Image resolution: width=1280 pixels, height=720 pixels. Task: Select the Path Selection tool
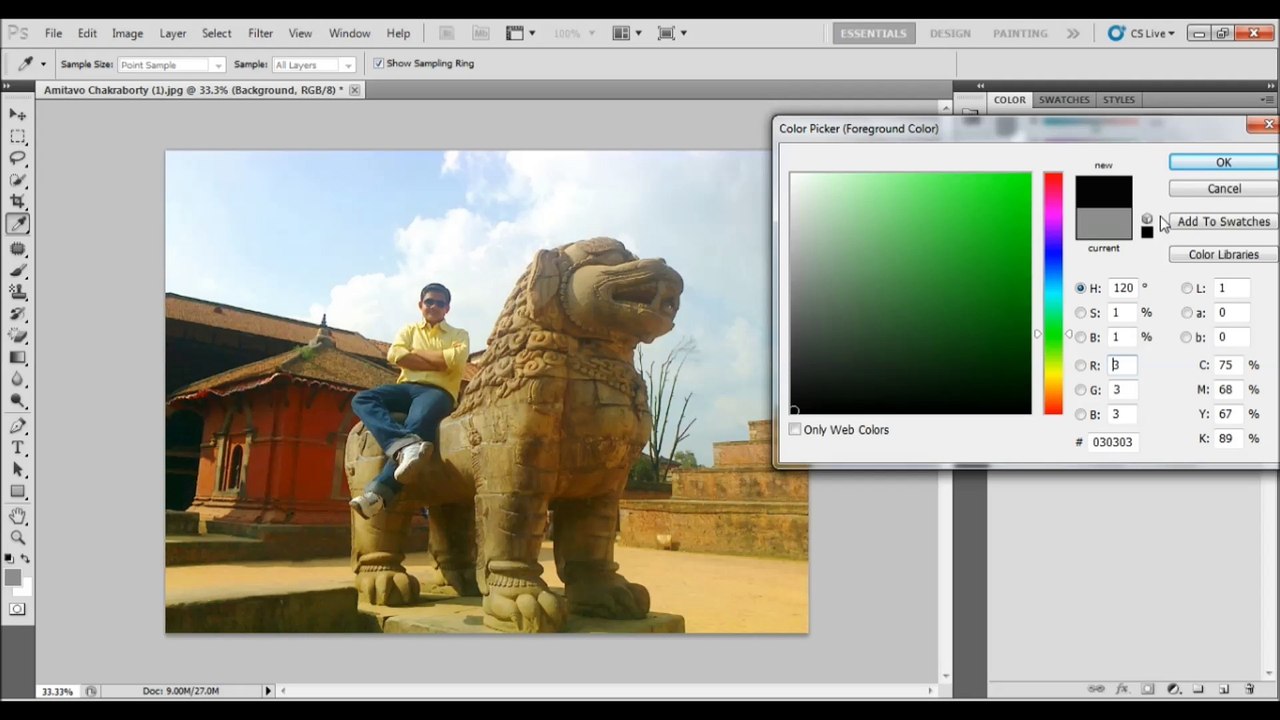point(18,470)
